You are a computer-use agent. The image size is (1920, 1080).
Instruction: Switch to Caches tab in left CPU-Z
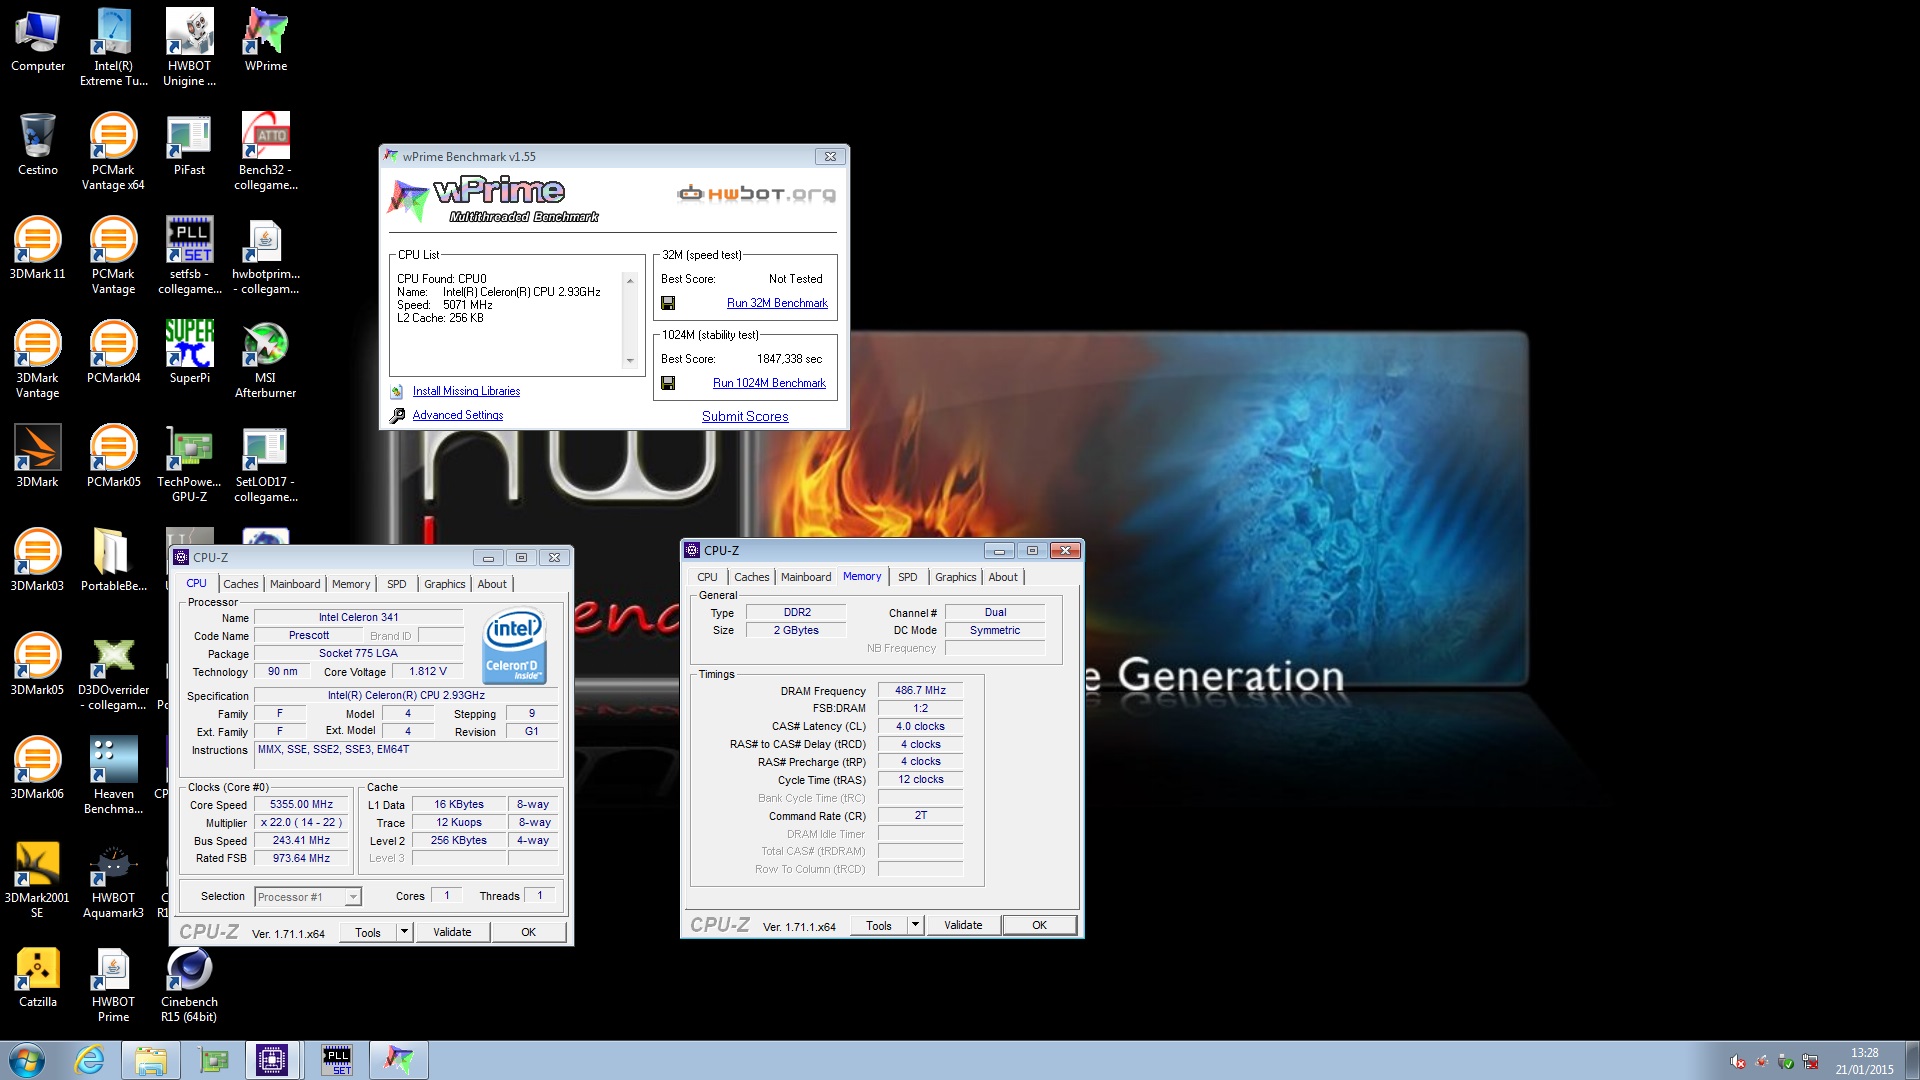tap(240, 584)
